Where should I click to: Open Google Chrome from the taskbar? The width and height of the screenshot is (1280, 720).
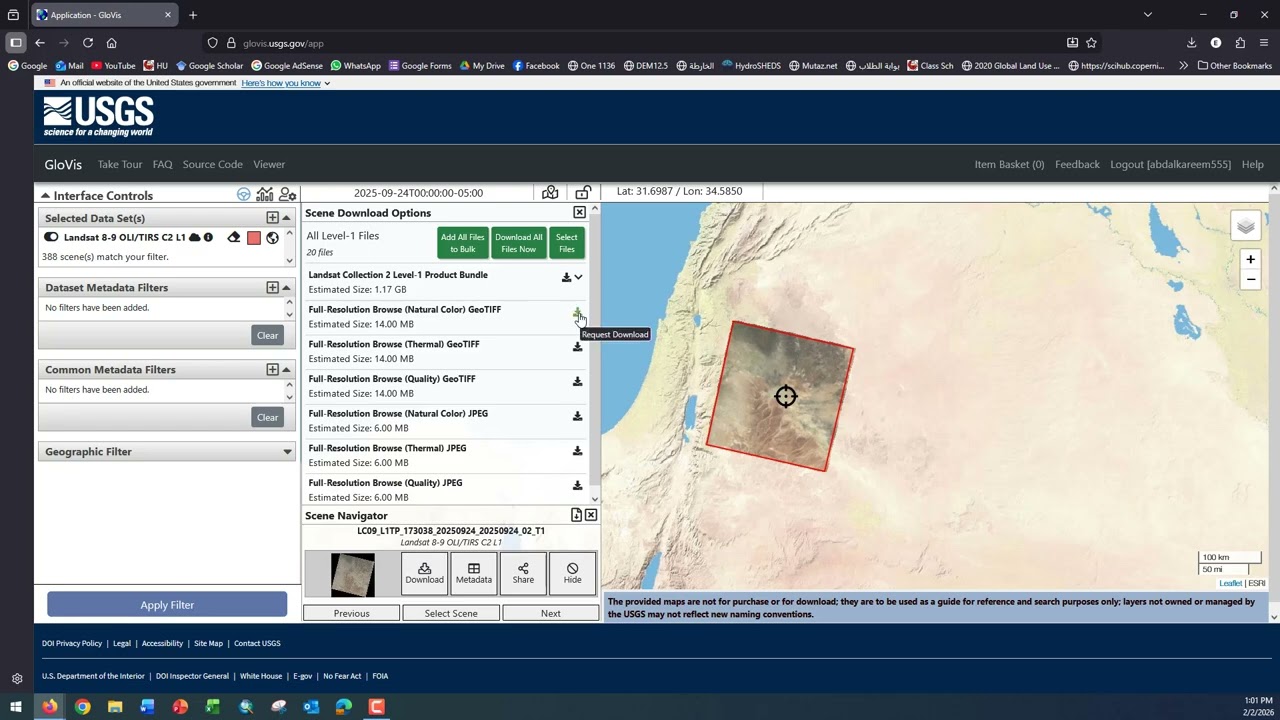click(82, 707)
